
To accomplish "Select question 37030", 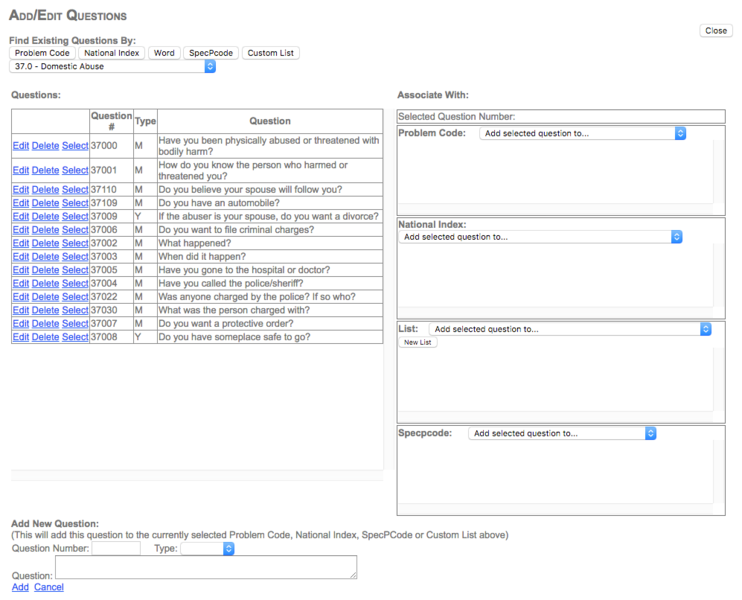I will 75,310.
